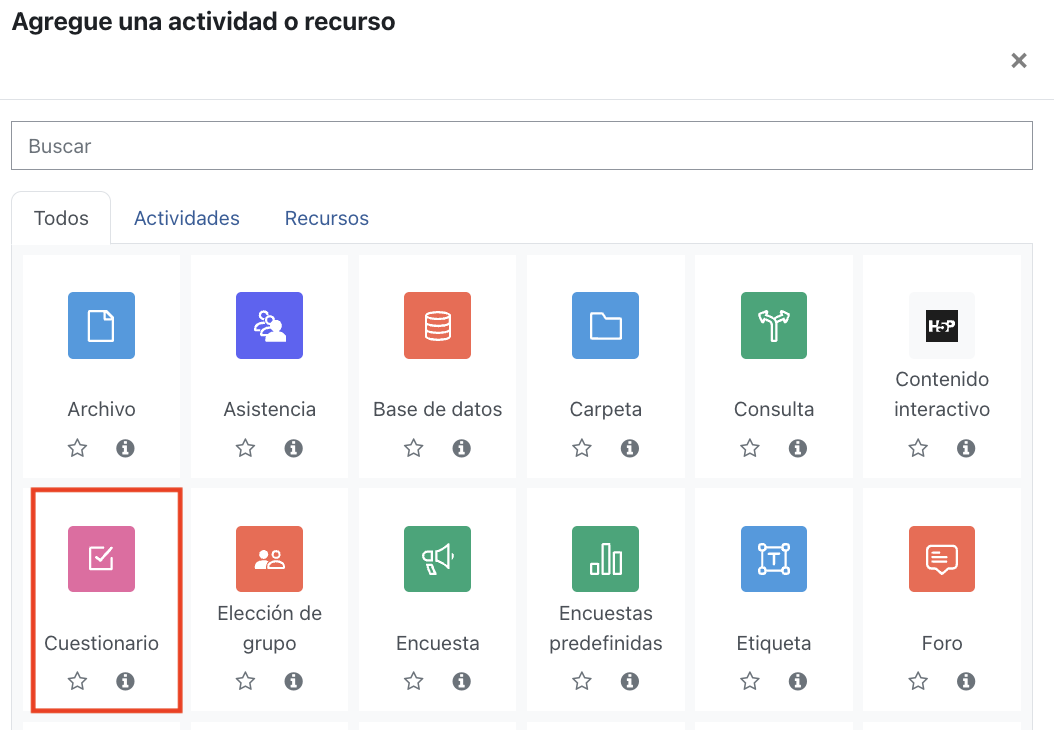The width and height of the screenshot is (1054, 730).
Task: Show info for Cuestionario
Action: click(x=125, y=681)
